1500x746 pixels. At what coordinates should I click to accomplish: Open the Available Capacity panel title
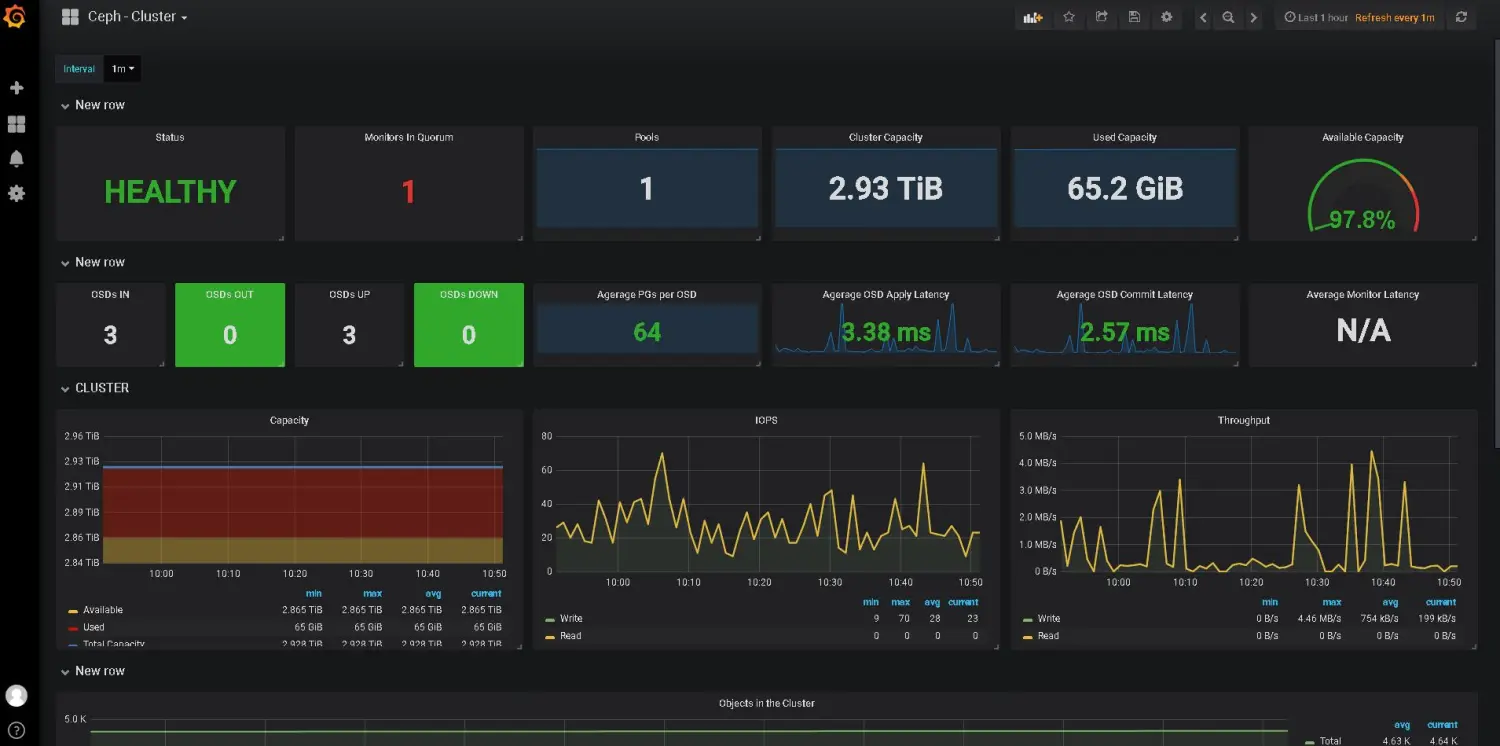1363,137
